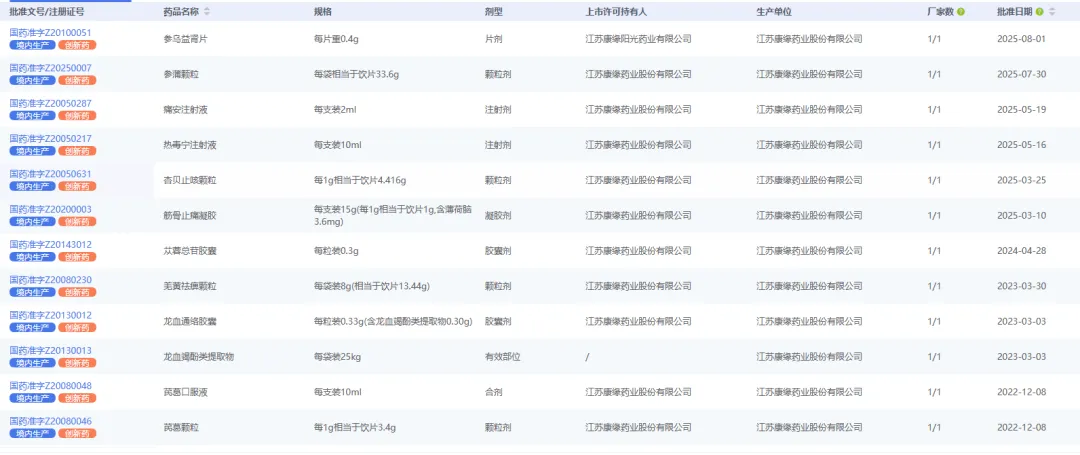
Task: Click the 批准文号/注册证号 column header
Action: point(46,12)
